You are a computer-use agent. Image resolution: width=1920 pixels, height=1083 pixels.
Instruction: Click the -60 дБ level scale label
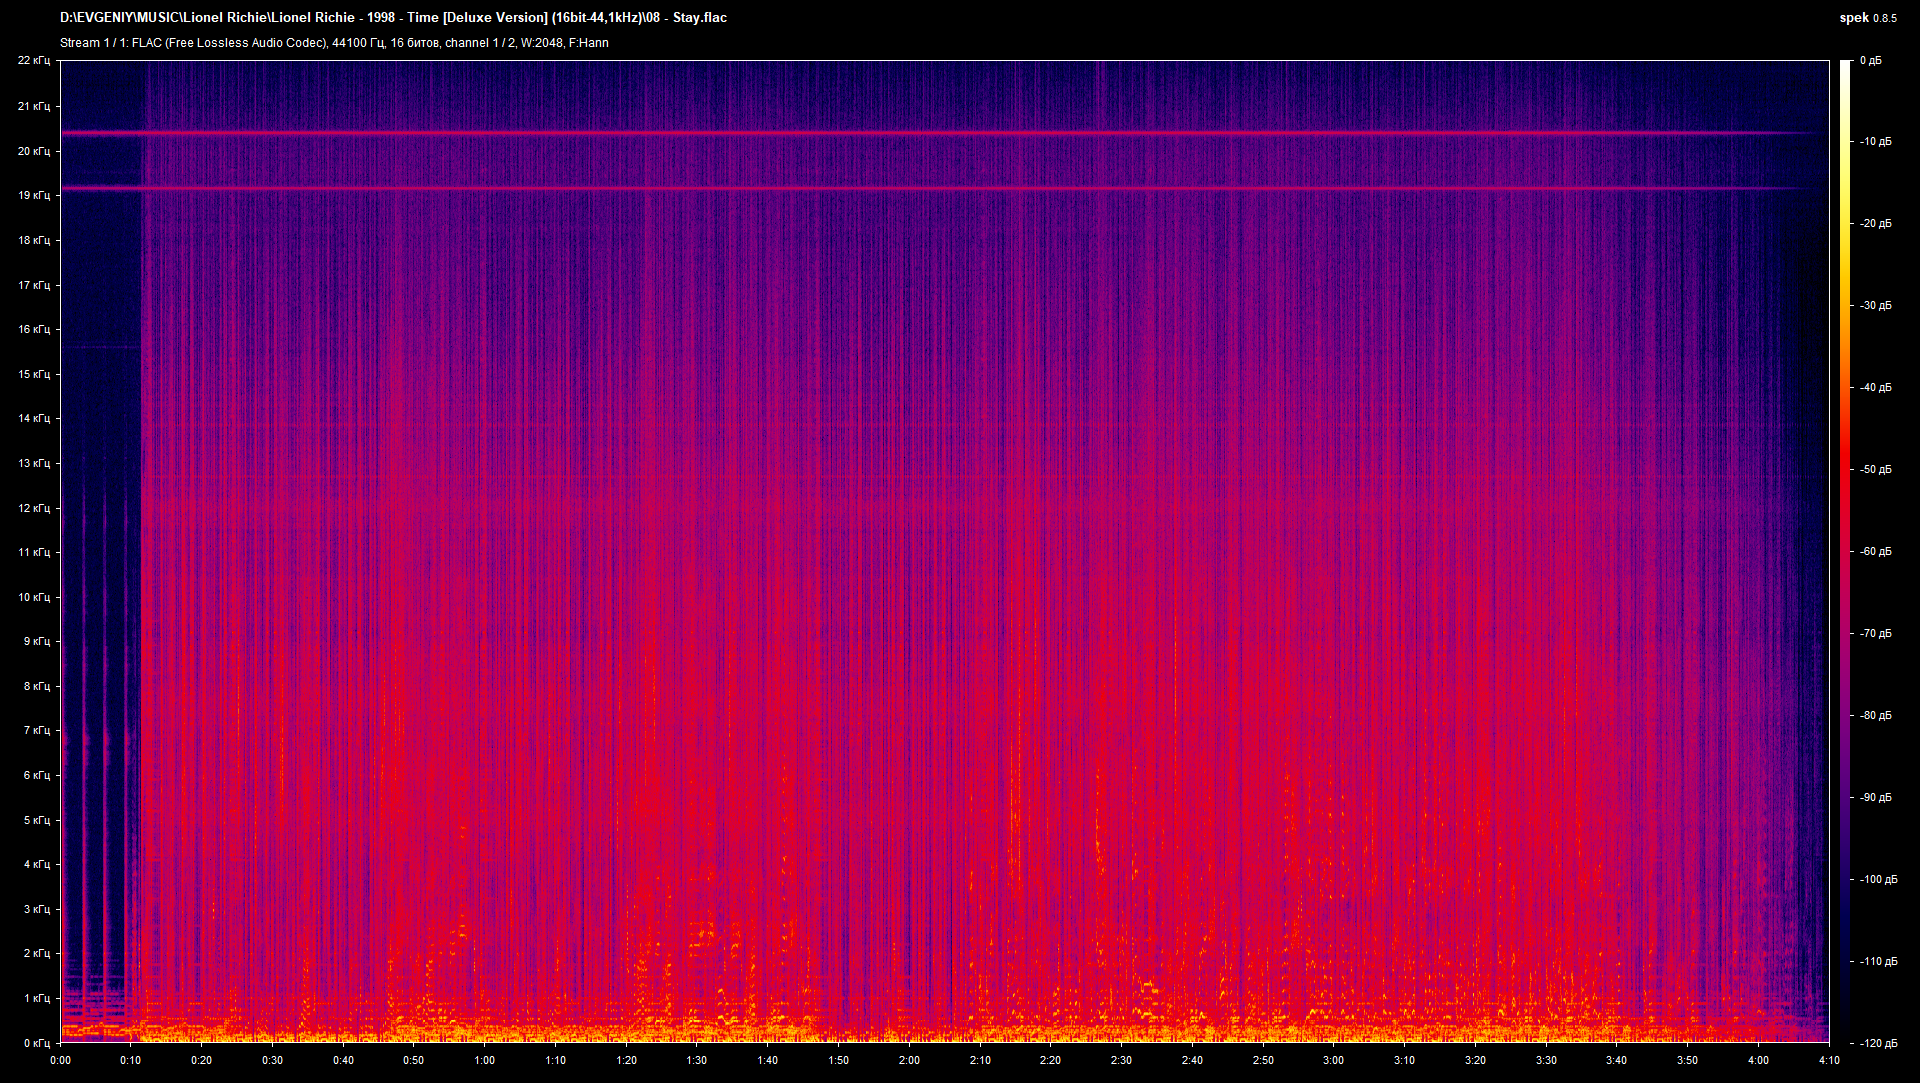pos(1876,552)
